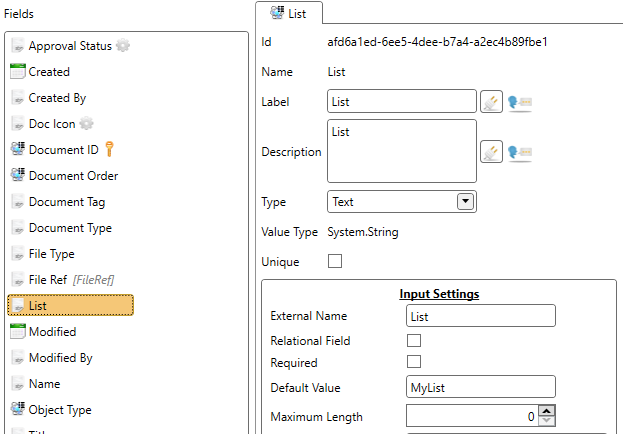Toggle the Unique checkbox
Viewport: 623px width, 434px height.
point(335,262)
